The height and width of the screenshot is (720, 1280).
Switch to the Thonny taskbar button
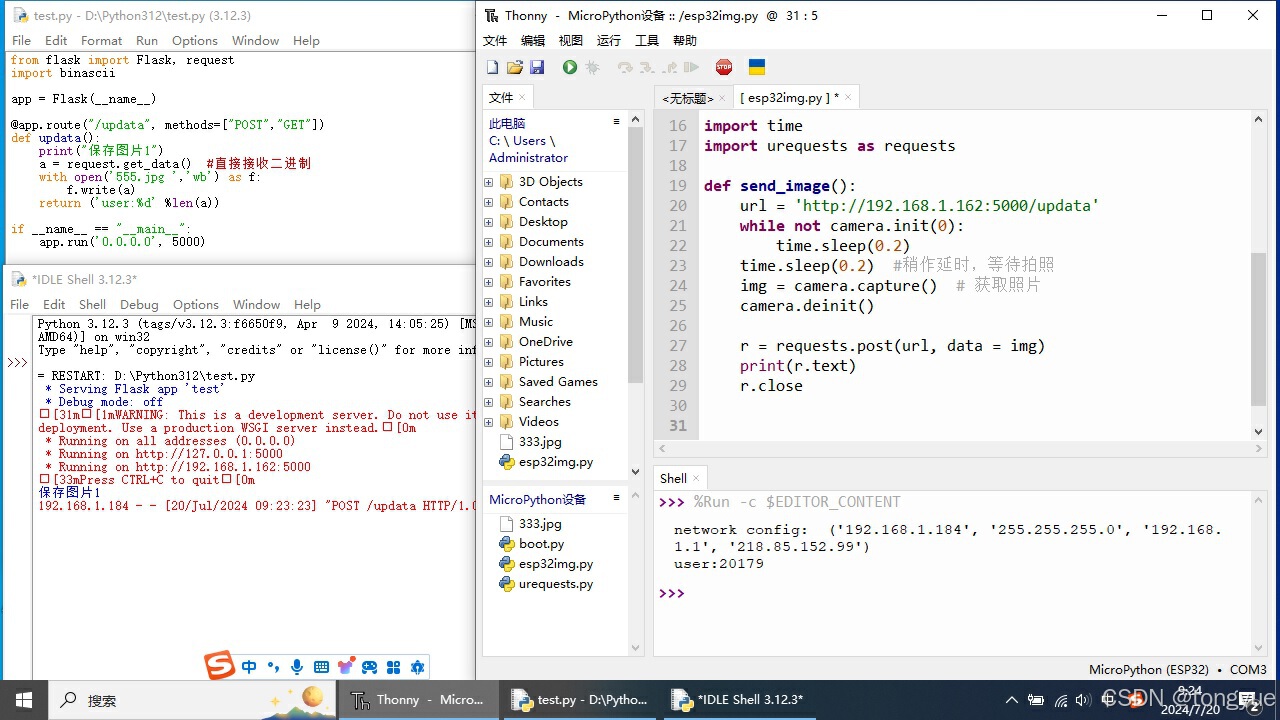click(418, 700)
